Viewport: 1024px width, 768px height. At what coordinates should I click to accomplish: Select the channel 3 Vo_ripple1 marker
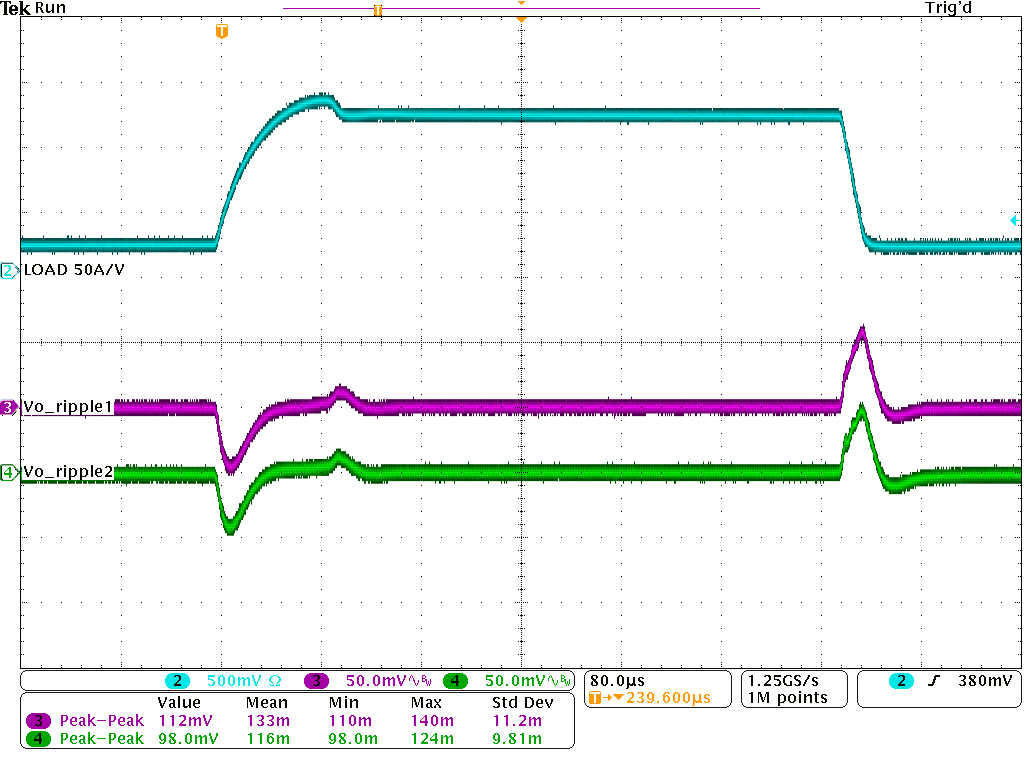pos(8,407)
